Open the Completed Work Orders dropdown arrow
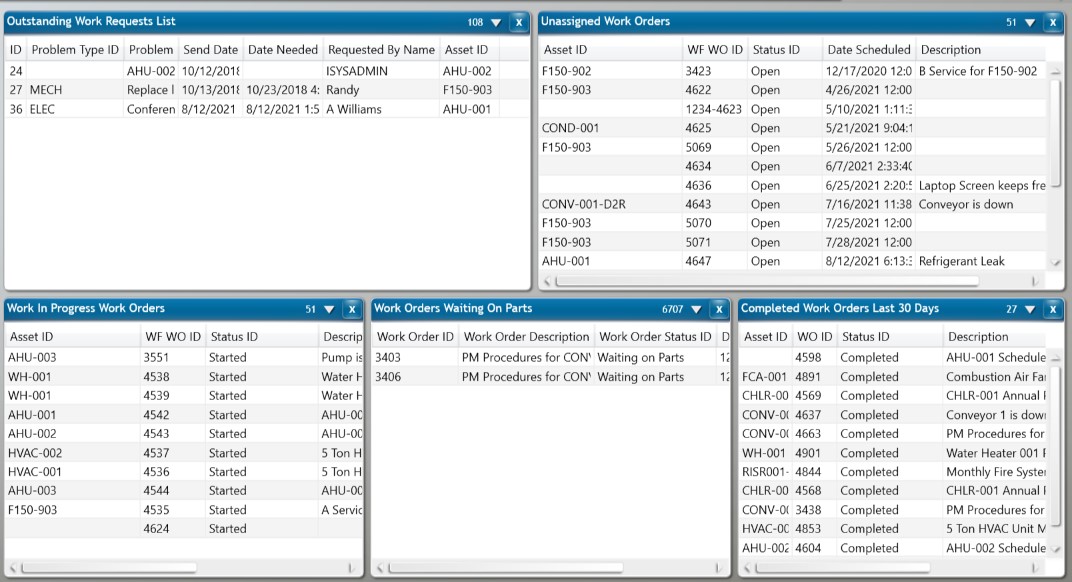Screen dimensions: 1072x582 [x=1030, y=310]
